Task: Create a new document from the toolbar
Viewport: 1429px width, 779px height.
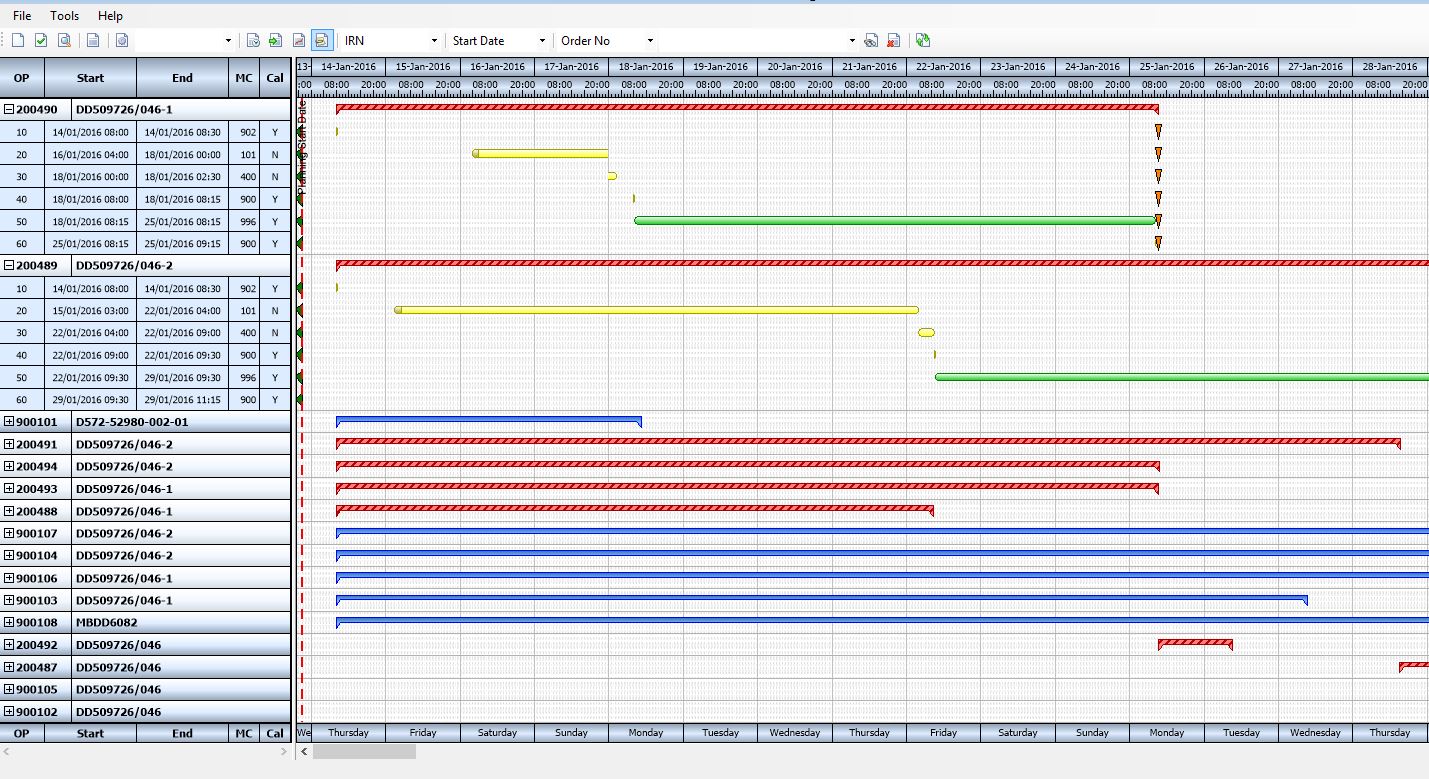Action: (x=18, y=40)
